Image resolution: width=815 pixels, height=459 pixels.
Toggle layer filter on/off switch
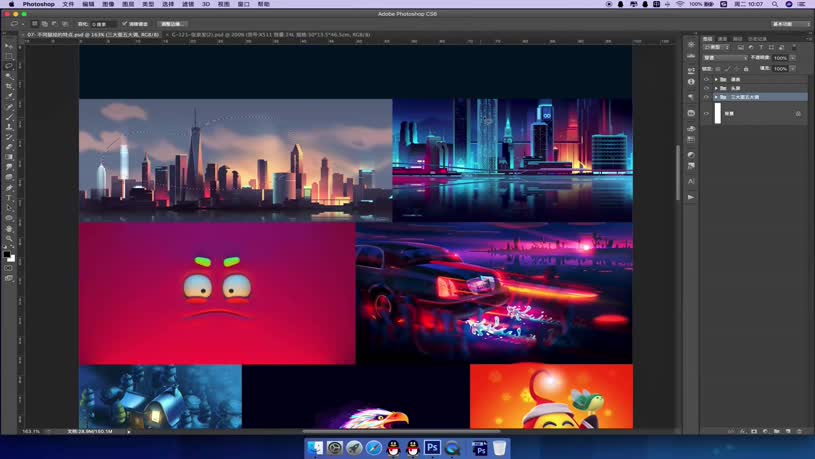[794, 47]
